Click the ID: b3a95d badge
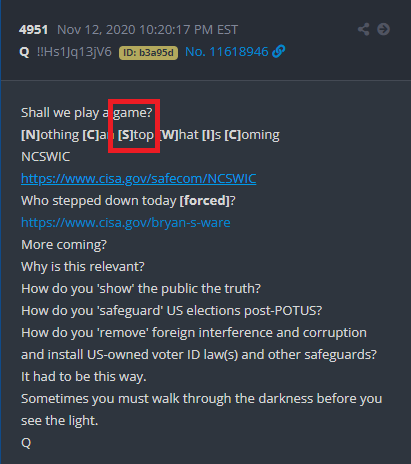 click(148, 53)
